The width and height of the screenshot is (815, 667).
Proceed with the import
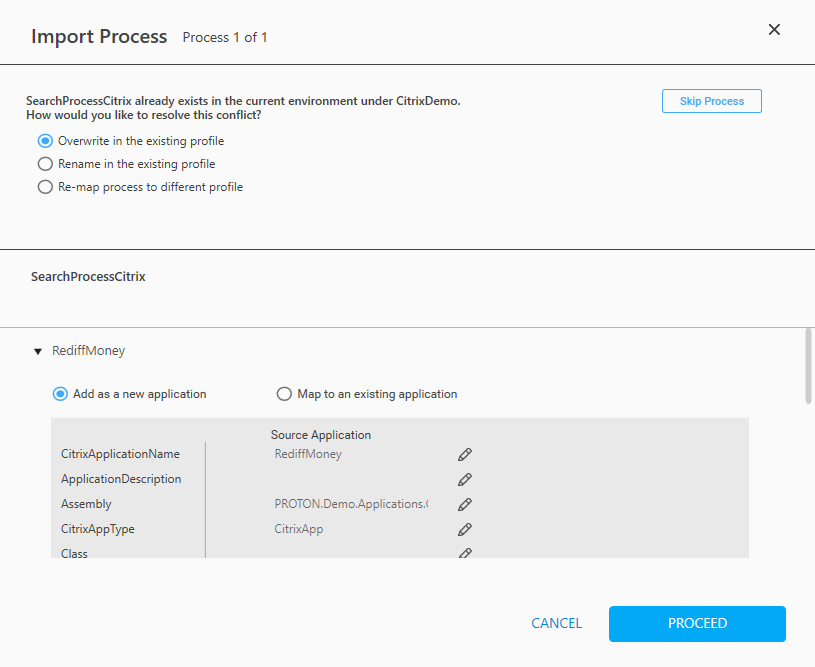(x=696, y=623)
